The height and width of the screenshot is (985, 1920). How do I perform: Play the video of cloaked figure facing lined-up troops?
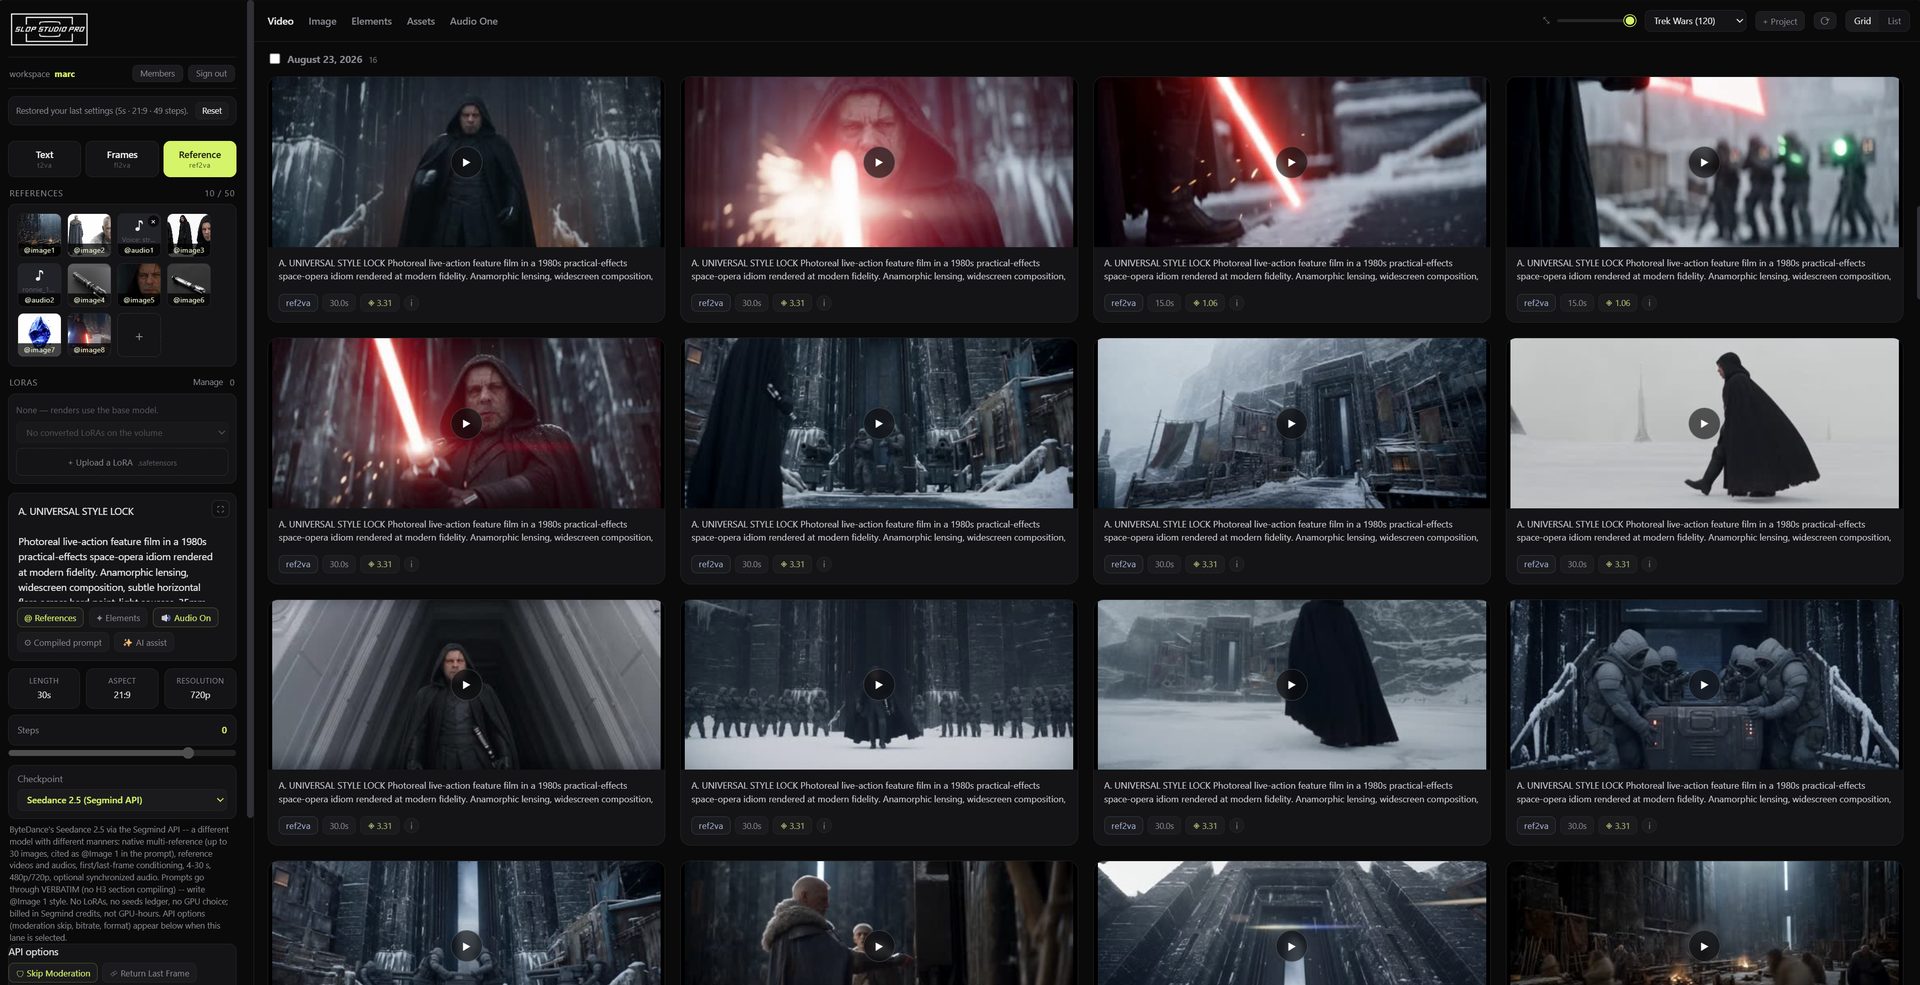point(879,685)
